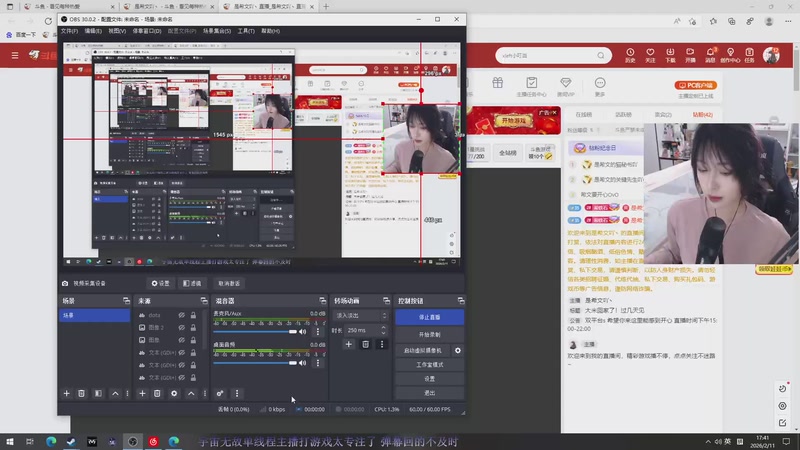Toggle visibility eye for 图像 2 source
800x450 pixels.
(182, 328)
